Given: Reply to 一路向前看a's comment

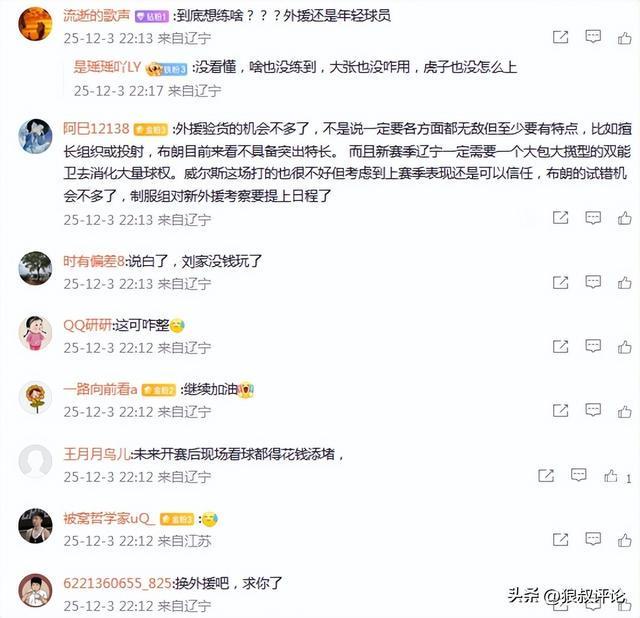Looking at the screenshot, I should click(593, 410).
